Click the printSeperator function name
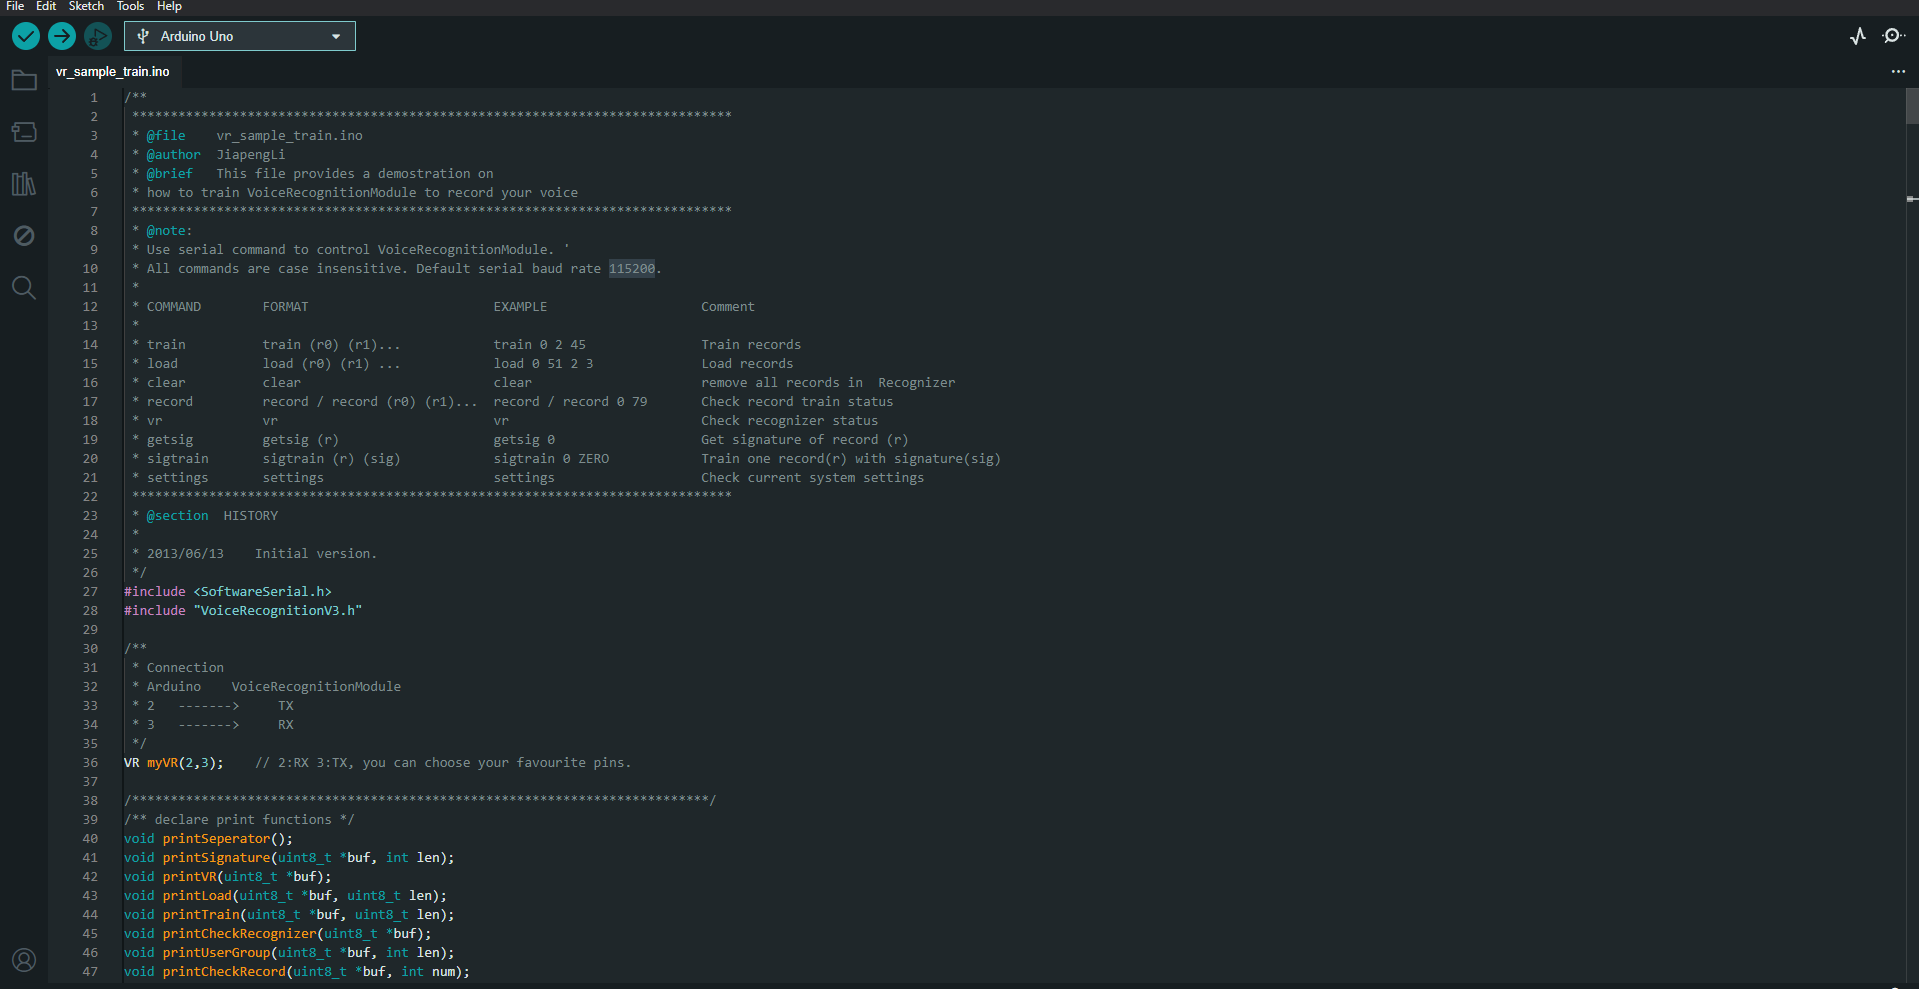This screenshot has width=1919, height=989. (216, 839)
